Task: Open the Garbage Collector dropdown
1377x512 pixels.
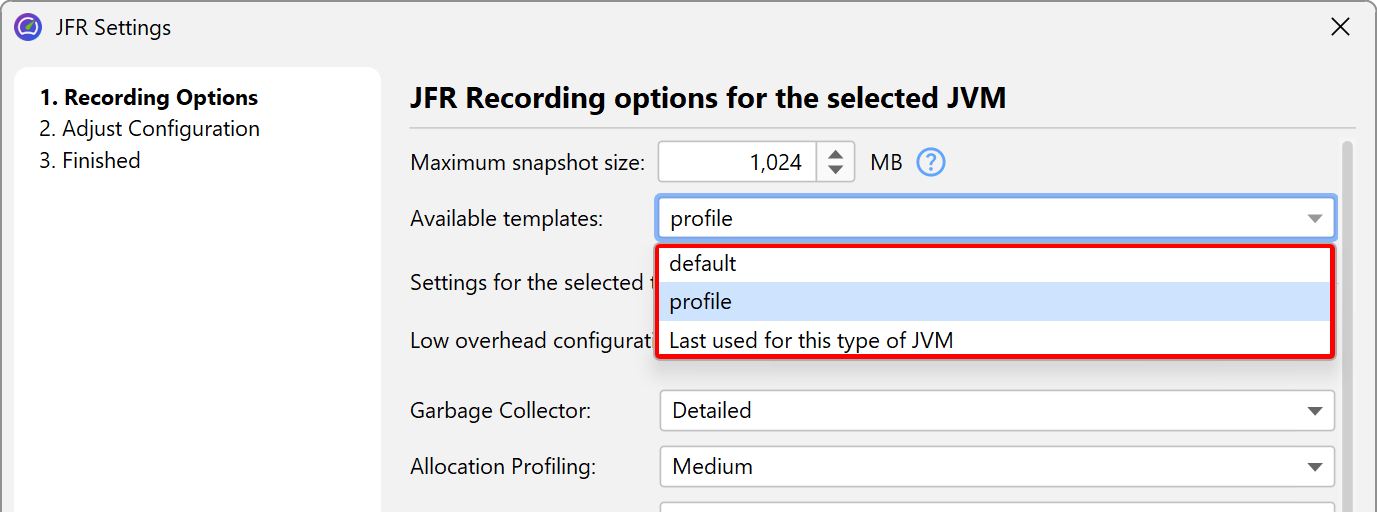Action: (x=996, y=410)
